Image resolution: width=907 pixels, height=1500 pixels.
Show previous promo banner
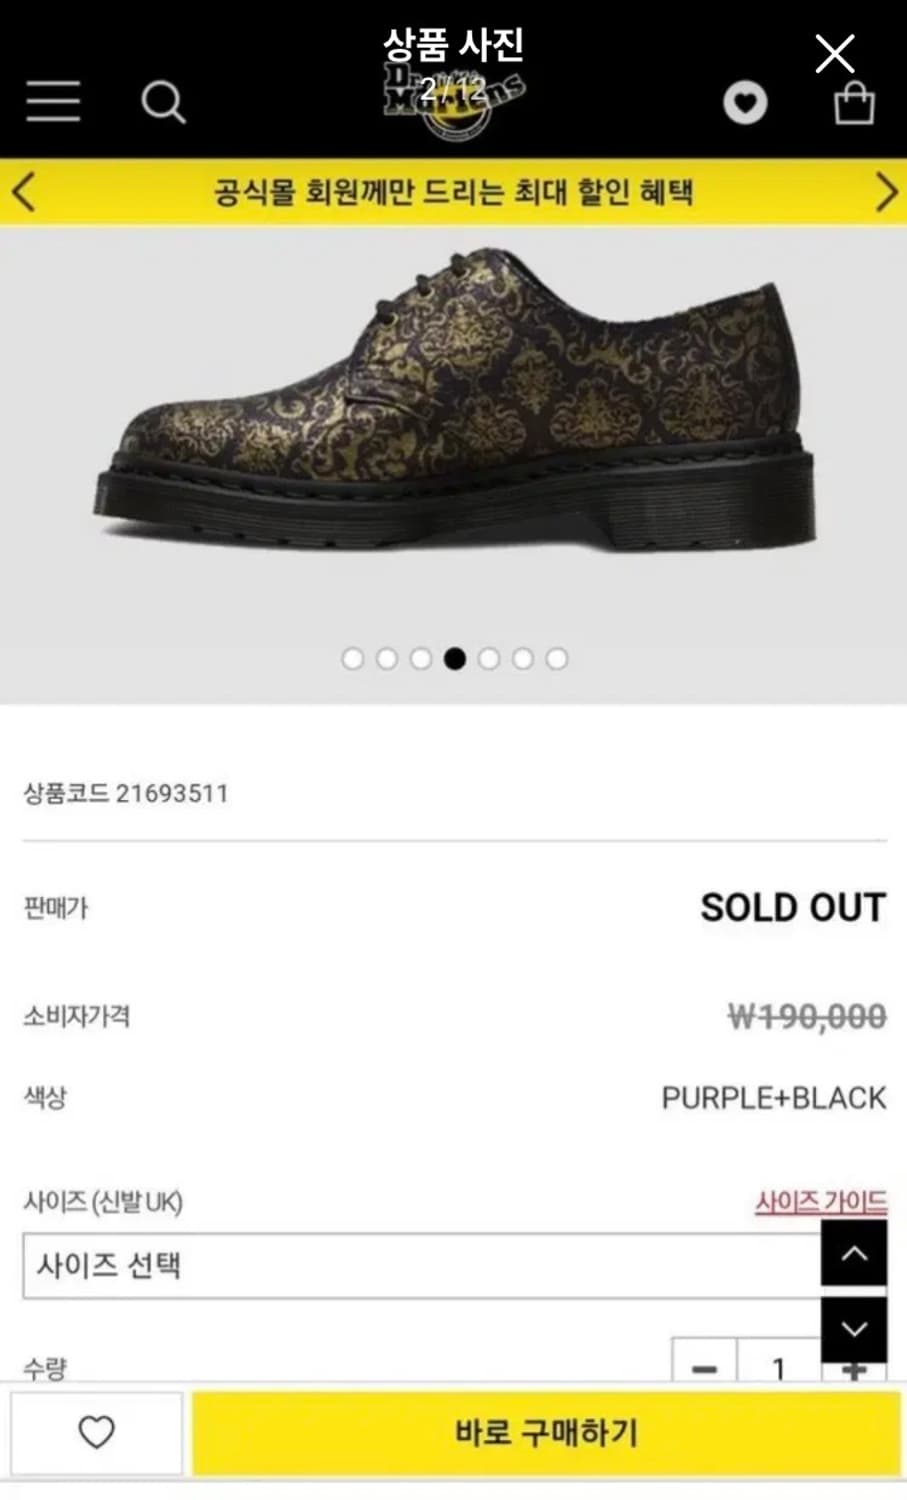(x=24, y=192)
